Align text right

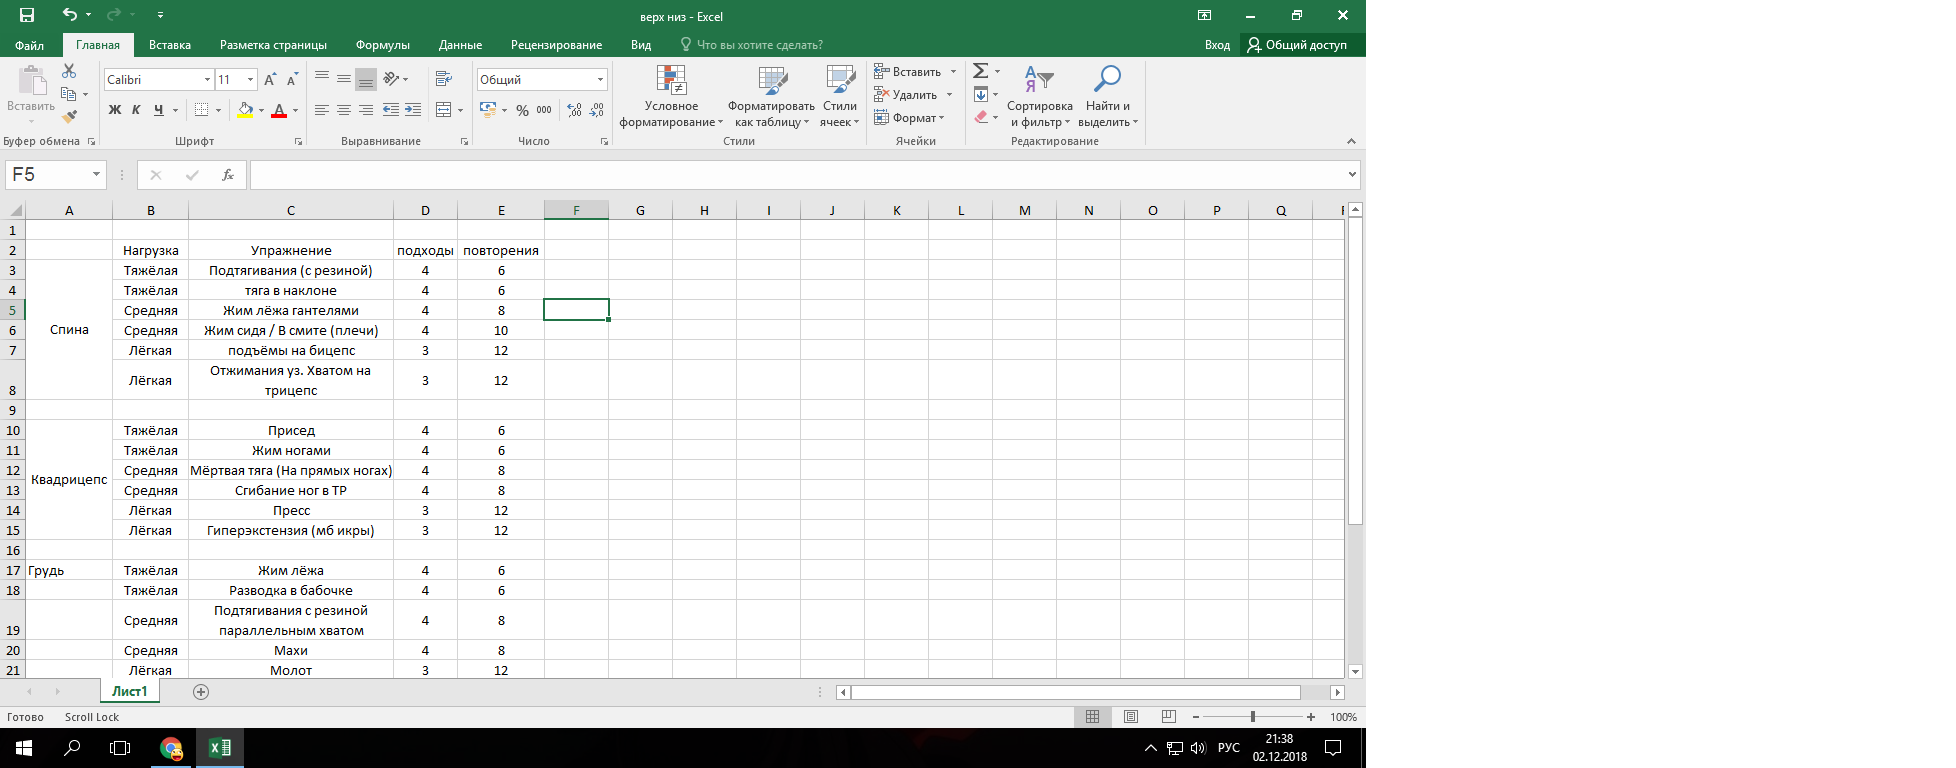(366, 110)
